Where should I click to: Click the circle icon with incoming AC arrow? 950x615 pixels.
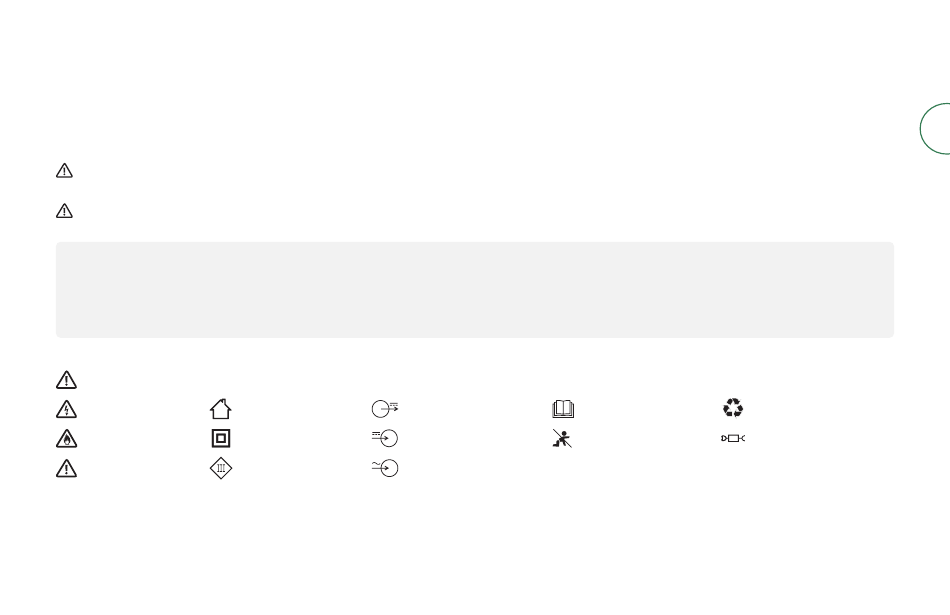[x=385, y=467]
